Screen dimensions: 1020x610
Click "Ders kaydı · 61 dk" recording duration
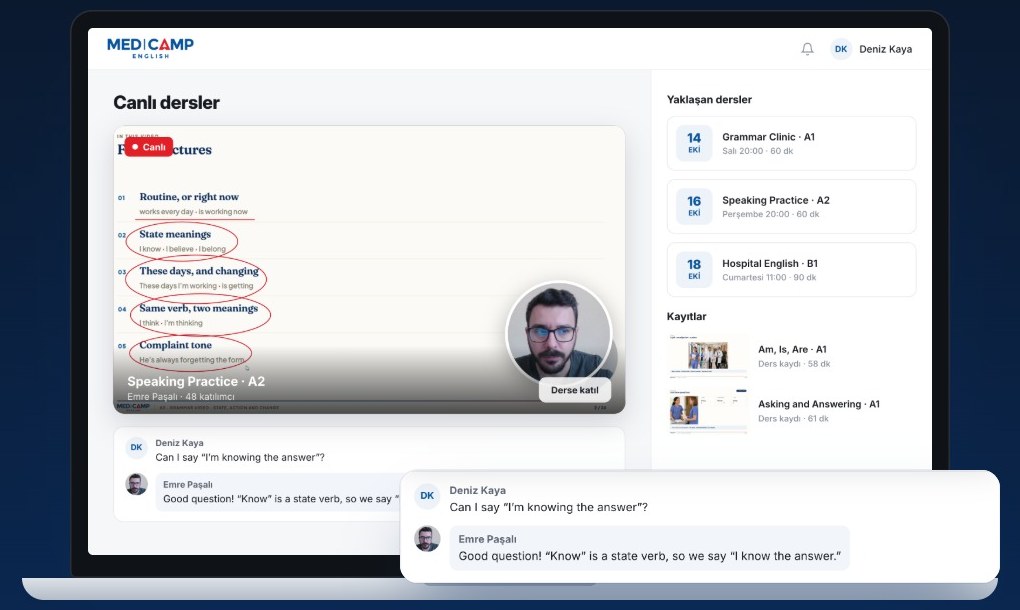coord(793,419)
